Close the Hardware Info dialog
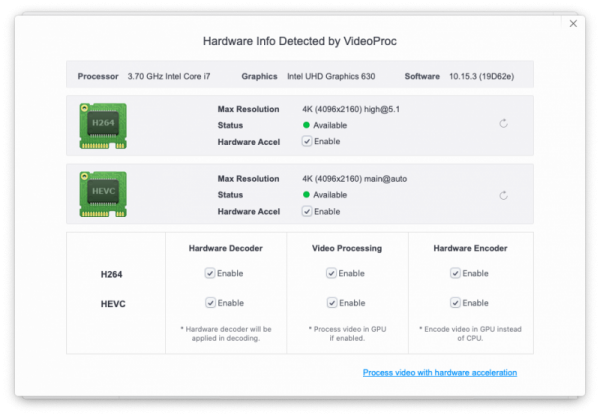The height and width of the screenshot is (416, 600). click(573, 24)
